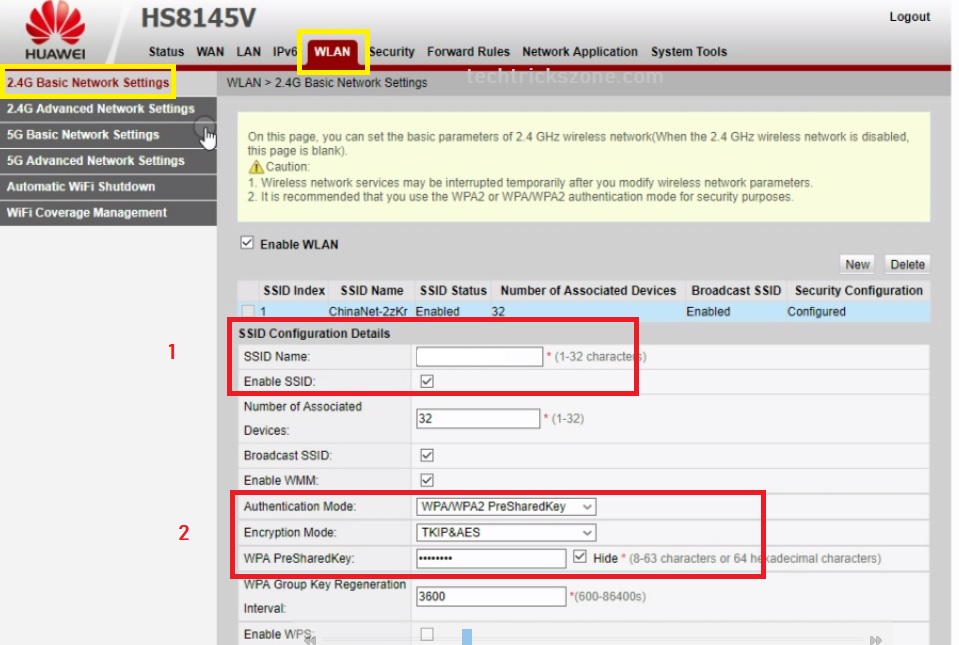Viewport: 959px width, 645px height.
Task: Expand the Encryption Mode dropdown
Action: point(506,533)
